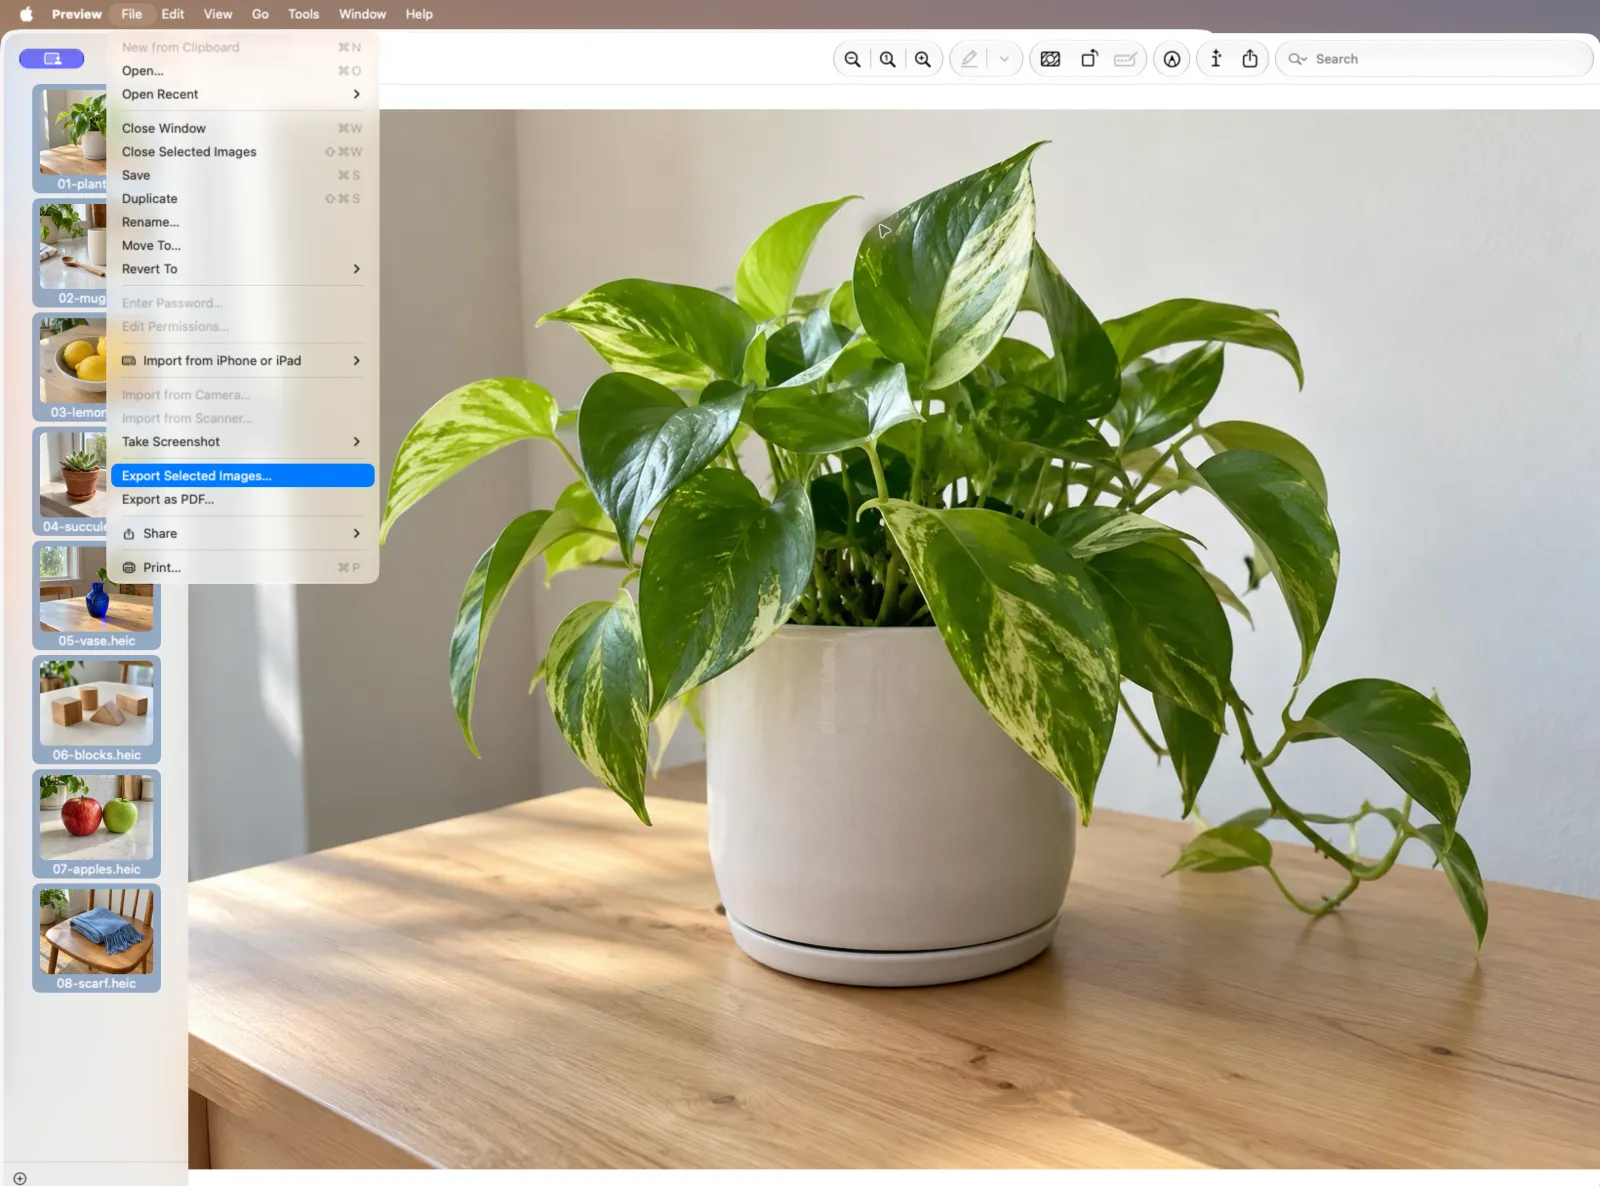Show the Markup toolbar
This screenshot has height=1186, width=1600.
(x=1172, y=59)
